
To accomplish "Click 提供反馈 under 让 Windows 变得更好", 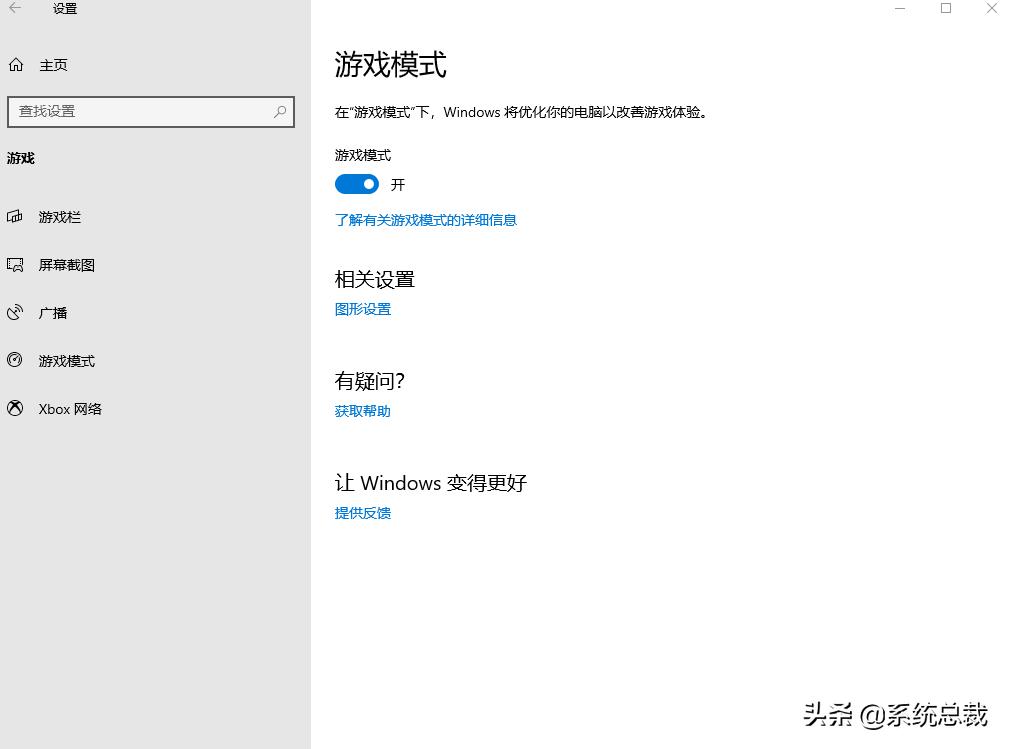I will click(x=362, y=513).
